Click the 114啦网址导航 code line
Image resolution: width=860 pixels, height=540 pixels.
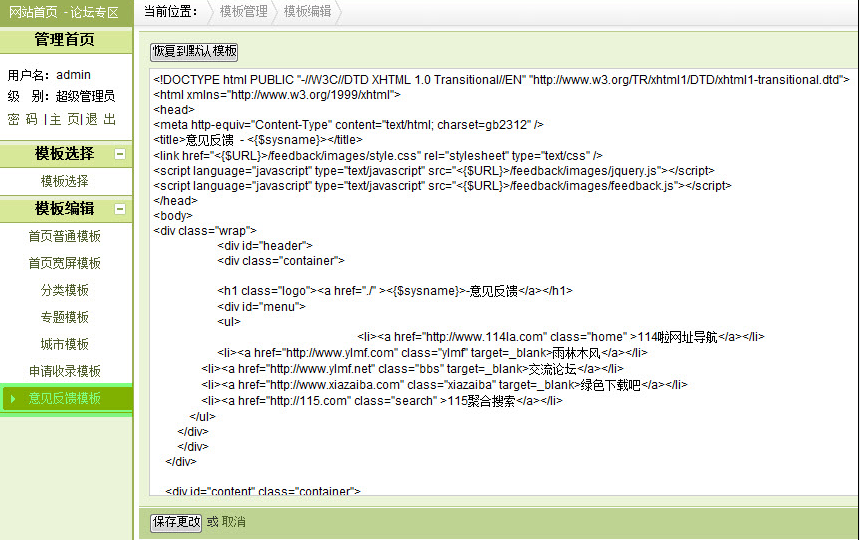(x=561, y=337)
